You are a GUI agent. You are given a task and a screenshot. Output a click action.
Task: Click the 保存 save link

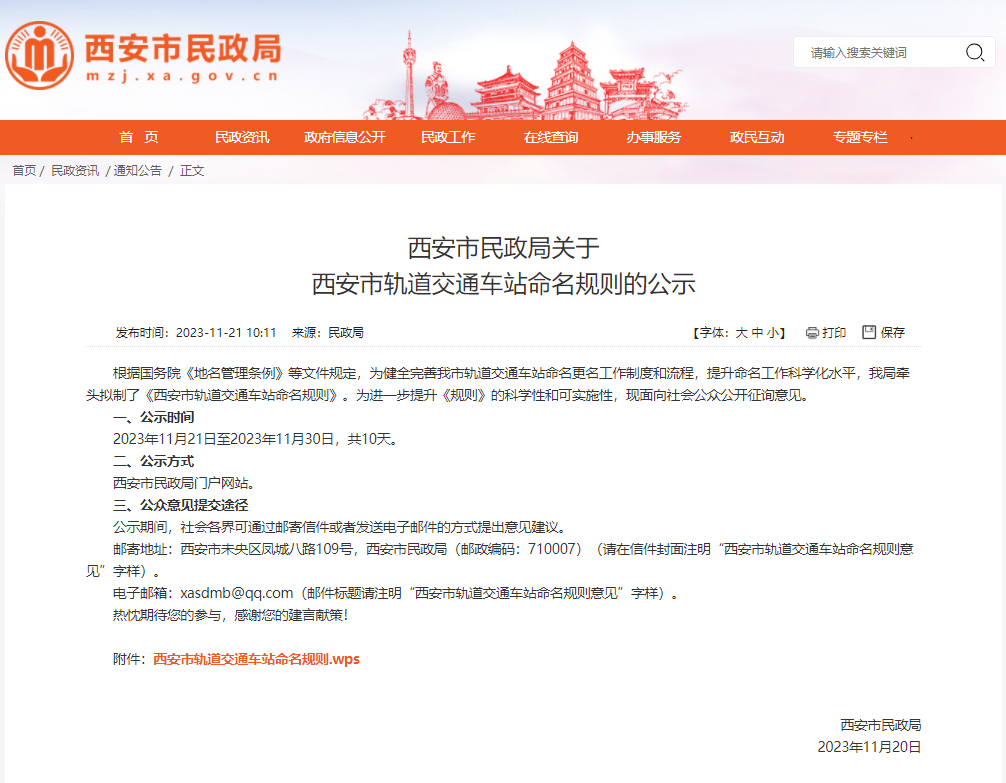[892, 332]
